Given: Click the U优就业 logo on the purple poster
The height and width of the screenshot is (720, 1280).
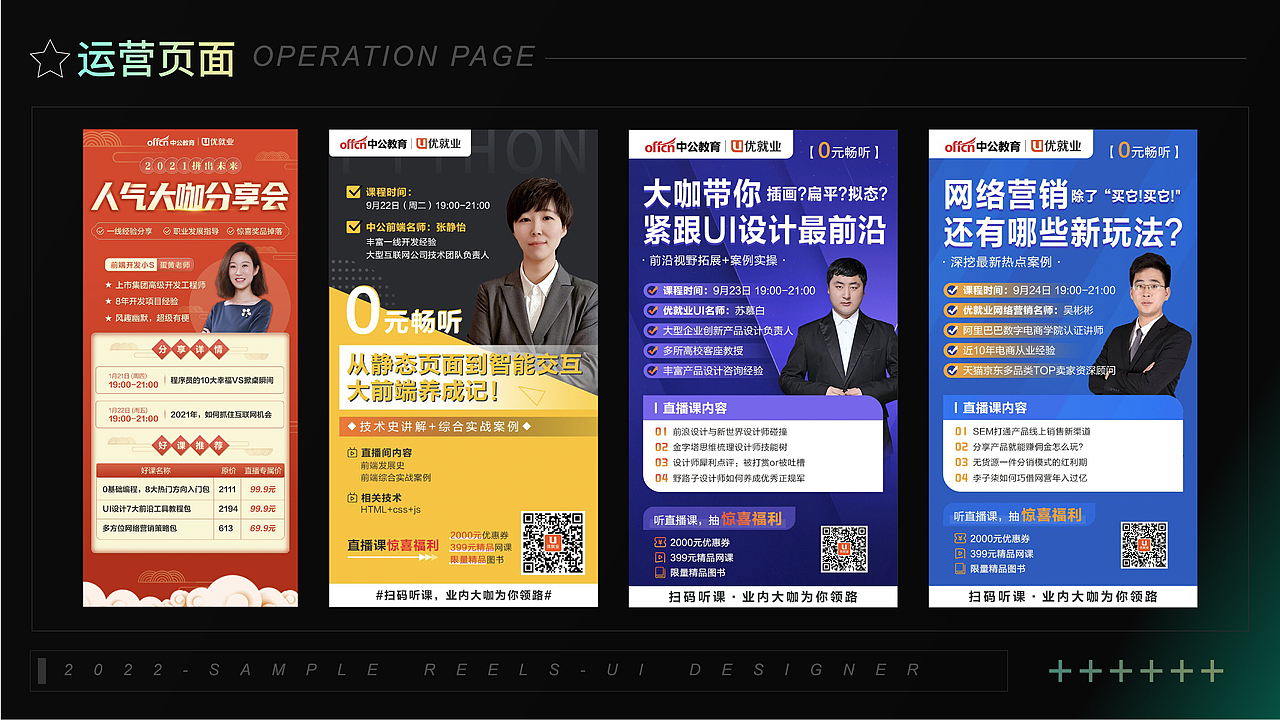Looking at the screenshot, I should pos(755,146).
